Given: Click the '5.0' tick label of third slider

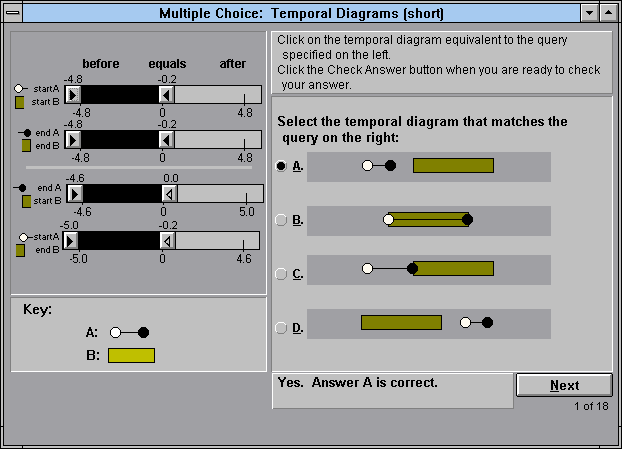Looking at the screenshot, I should pos(246,212).
